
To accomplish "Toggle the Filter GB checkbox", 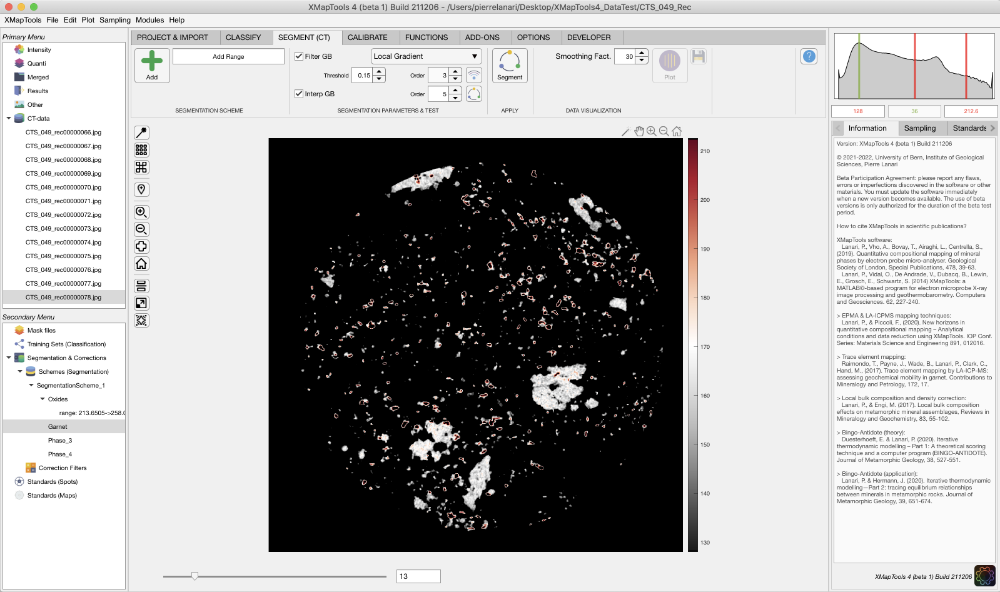I will coord(298,57).
